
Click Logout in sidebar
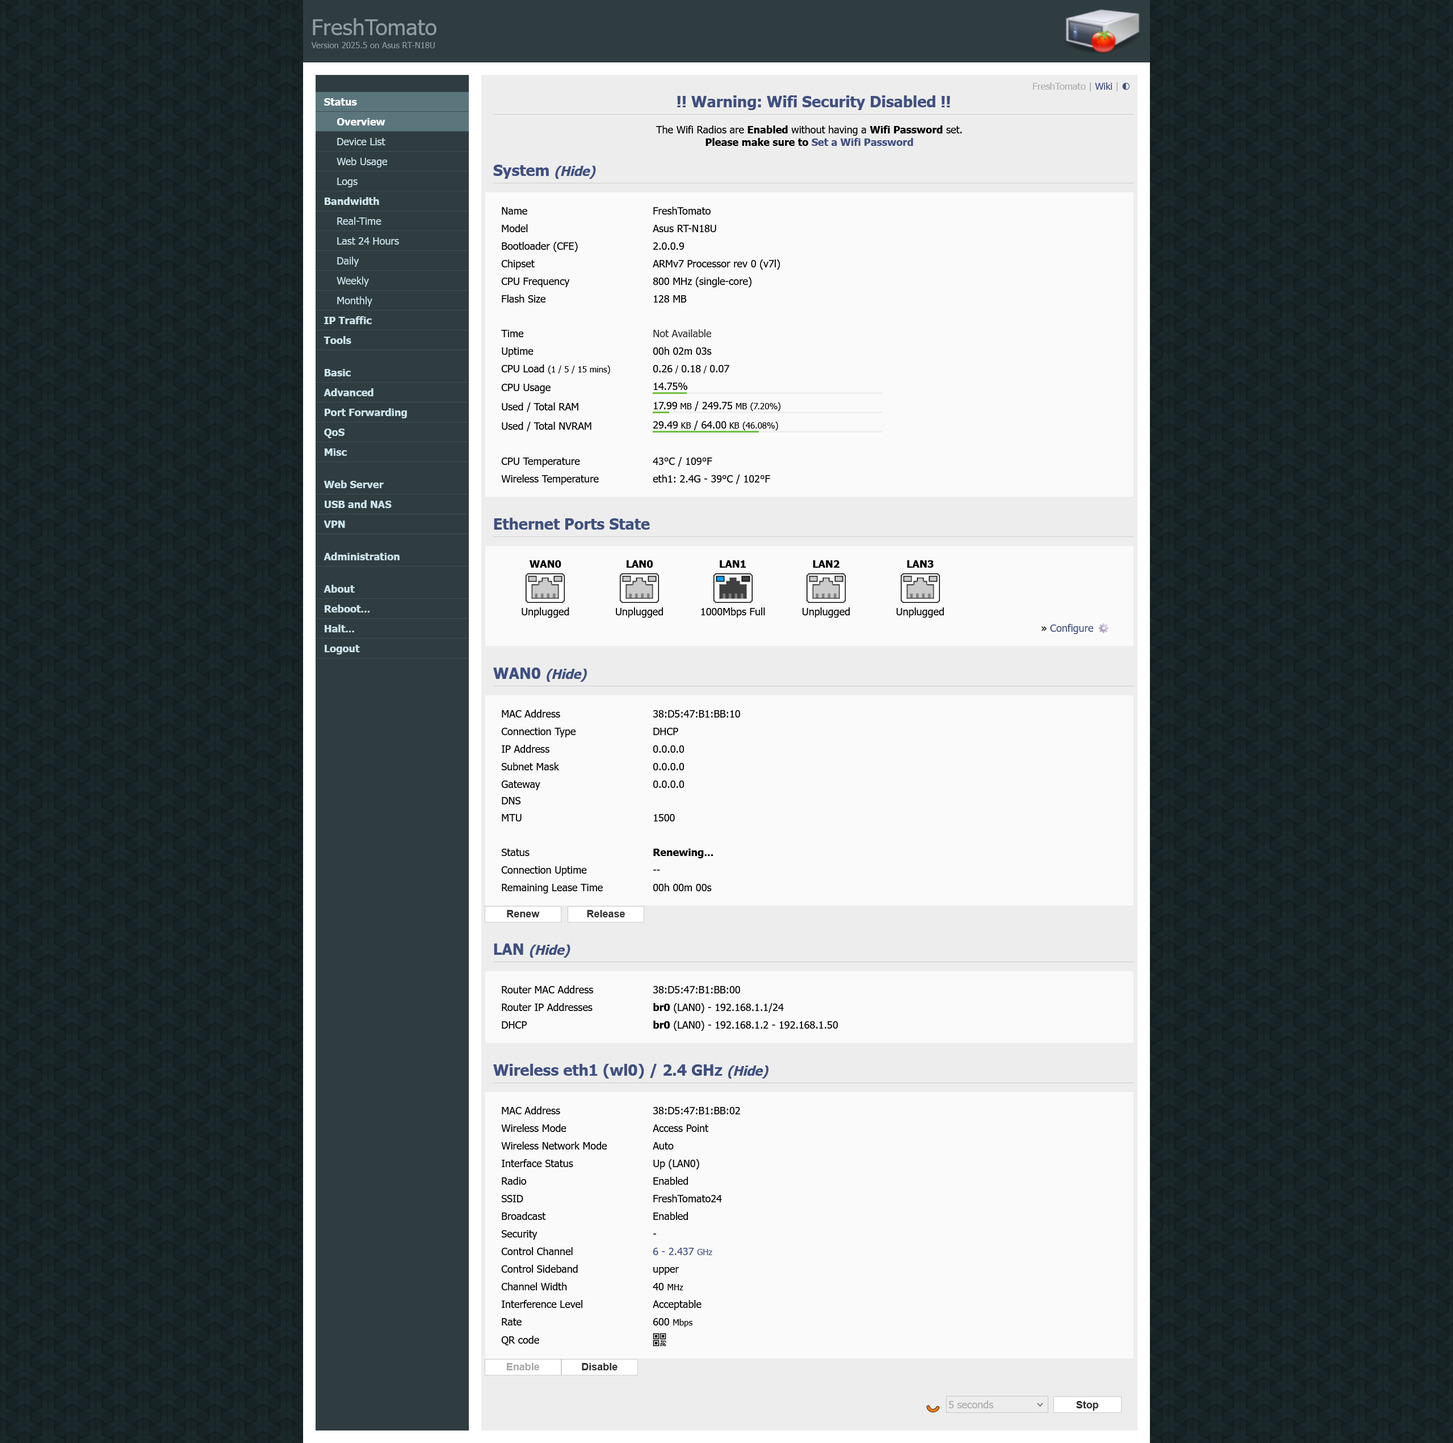pyautogui.click(x=392, y=649)
